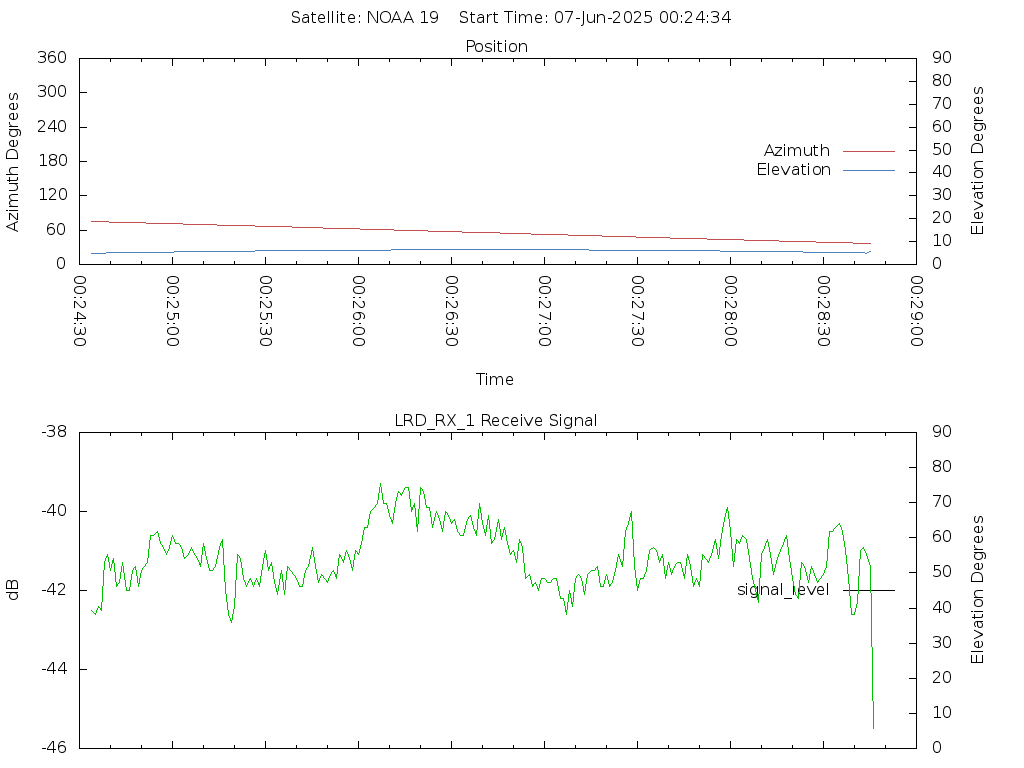Click the Position chart title
The width and height of the screenshot is (1024, 768).
496,46
